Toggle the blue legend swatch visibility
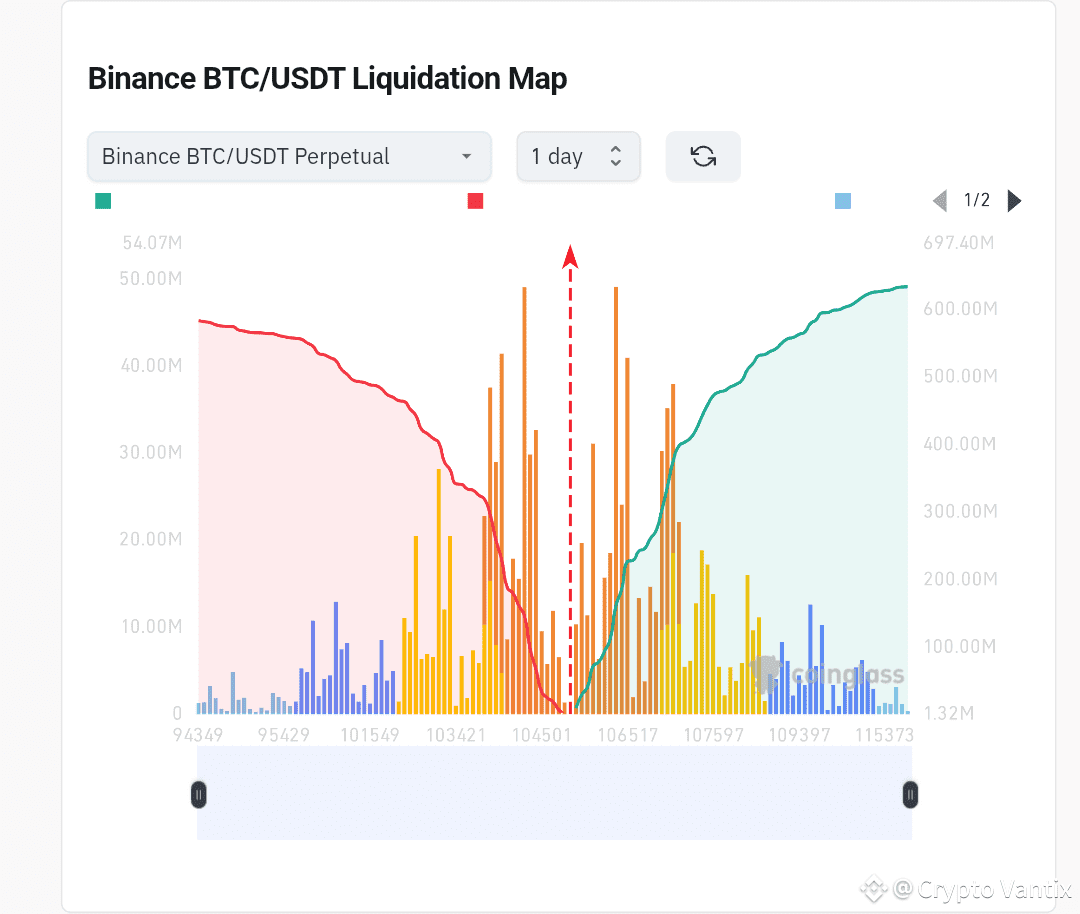Viewport: 1080px width, 914px height. (x=843, y=201)
